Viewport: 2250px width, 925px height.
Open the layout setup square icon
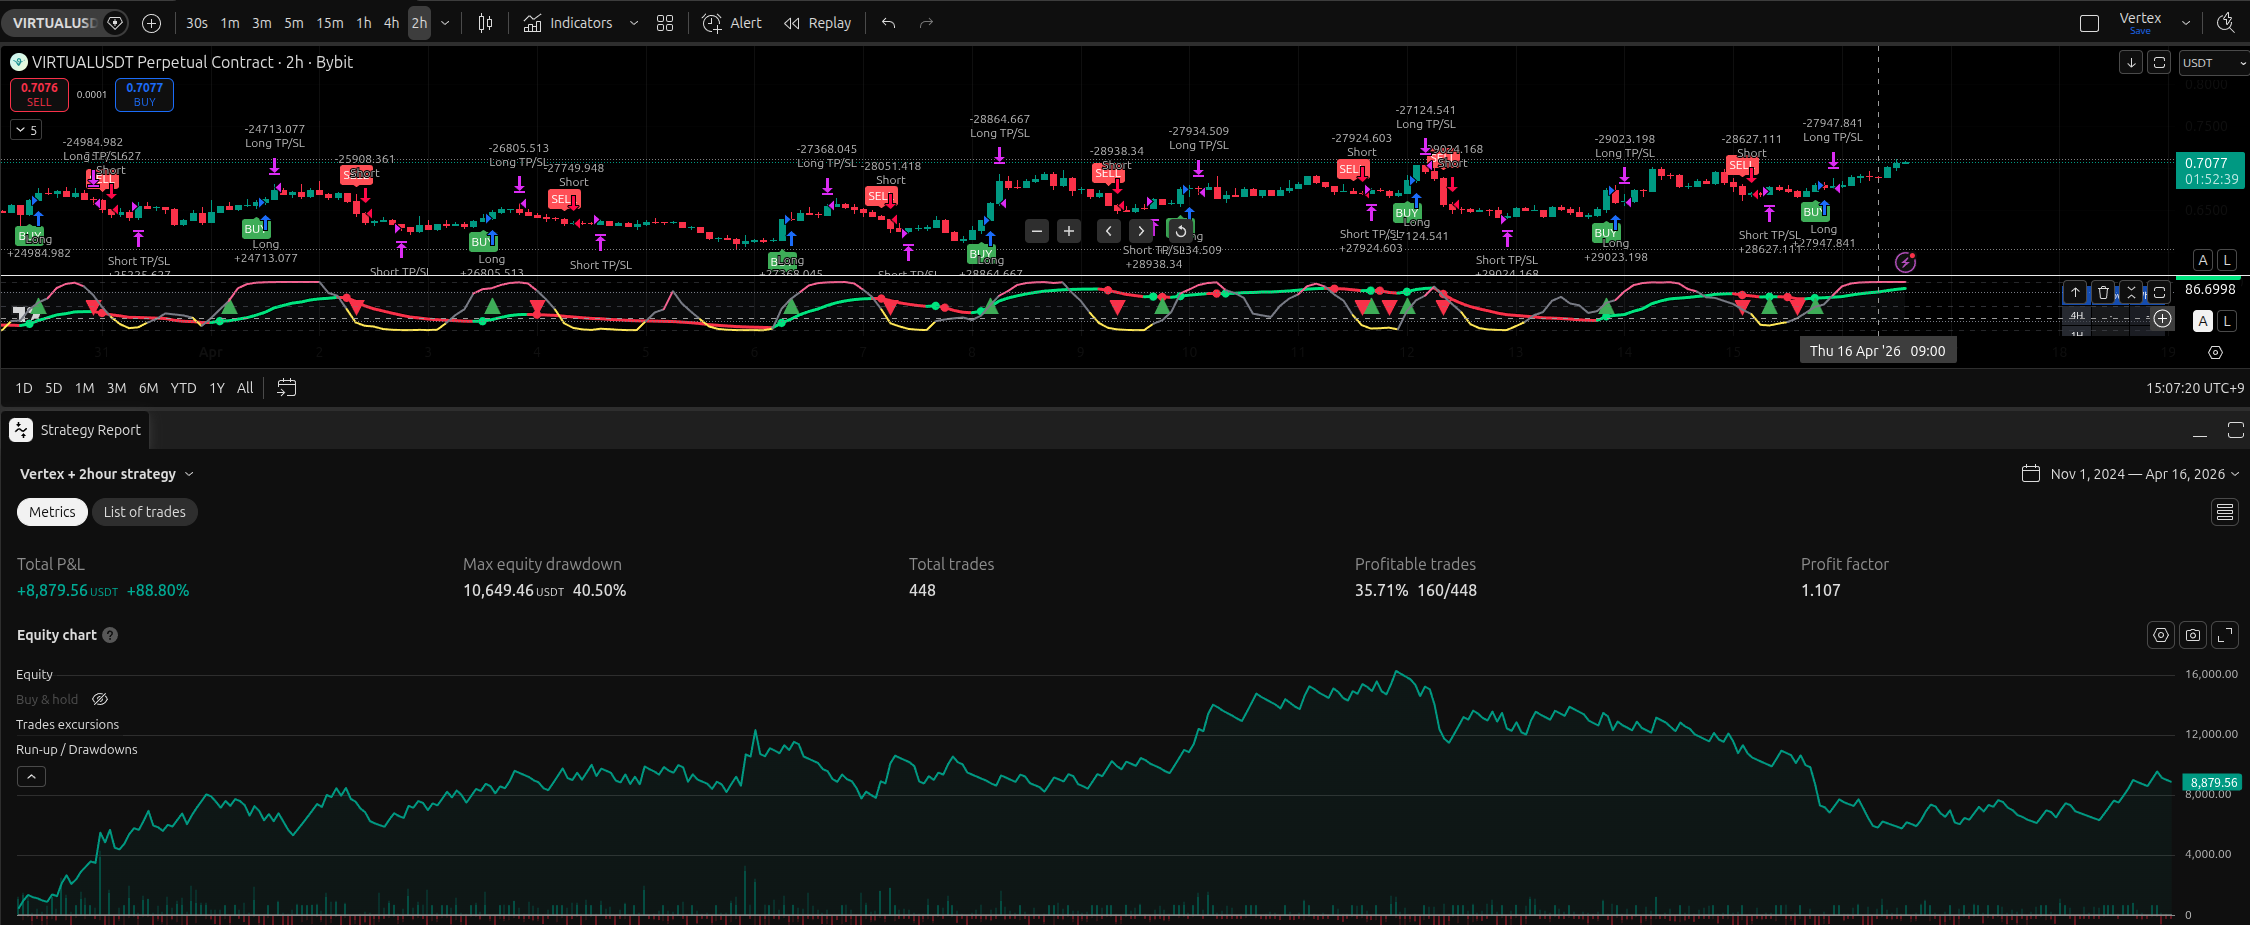click(2089, 22)
